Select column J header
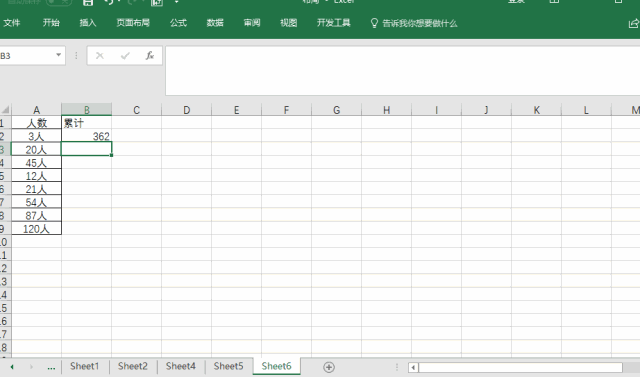This screenshot has height=377, width=640. pyautogui.click(x=486, y=110)
